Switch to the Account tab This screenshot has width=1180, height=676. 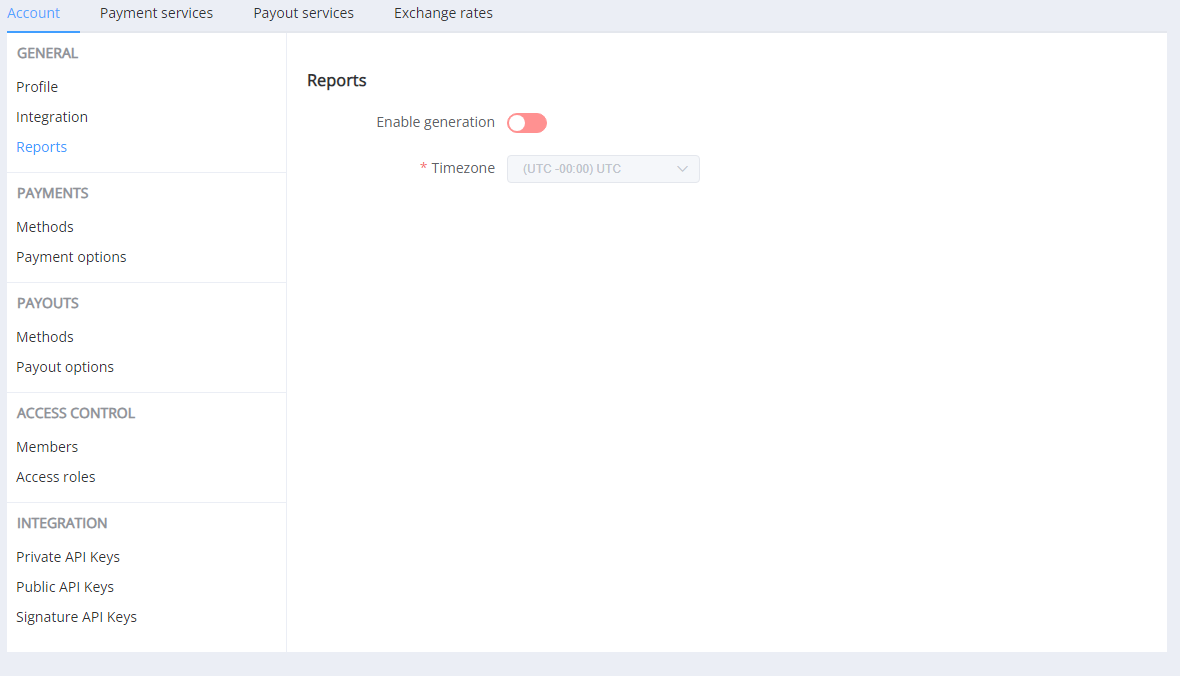(x=34, y=14)
